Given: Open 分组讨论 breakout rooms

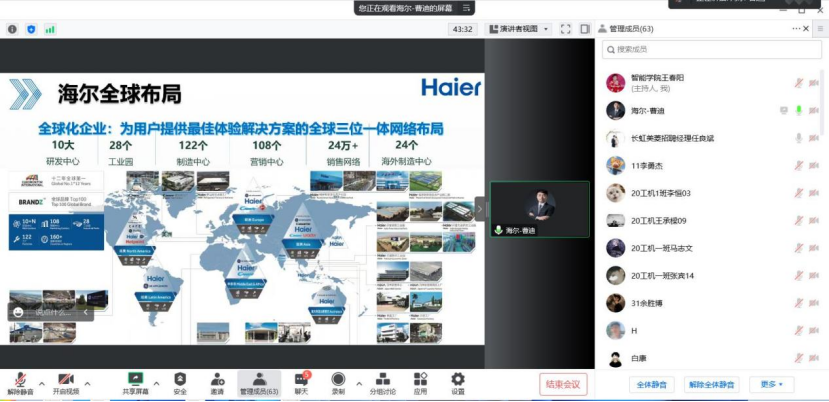Looking at the screenshot, I should coord(383,385).
